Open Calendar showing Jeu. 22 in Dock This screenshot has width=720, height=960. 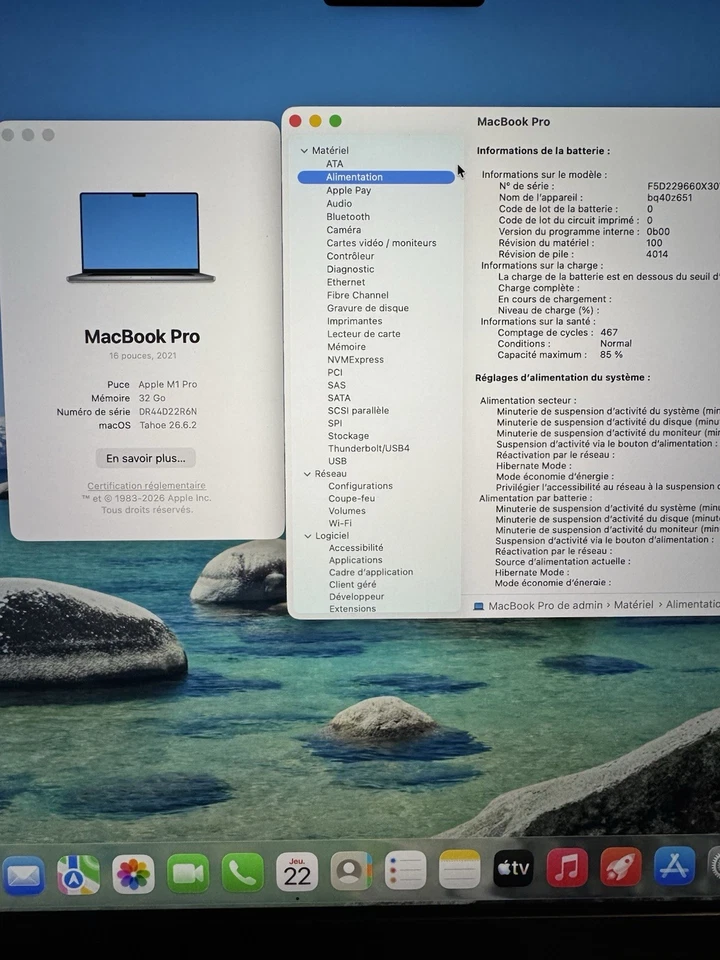tap(297, 871)
